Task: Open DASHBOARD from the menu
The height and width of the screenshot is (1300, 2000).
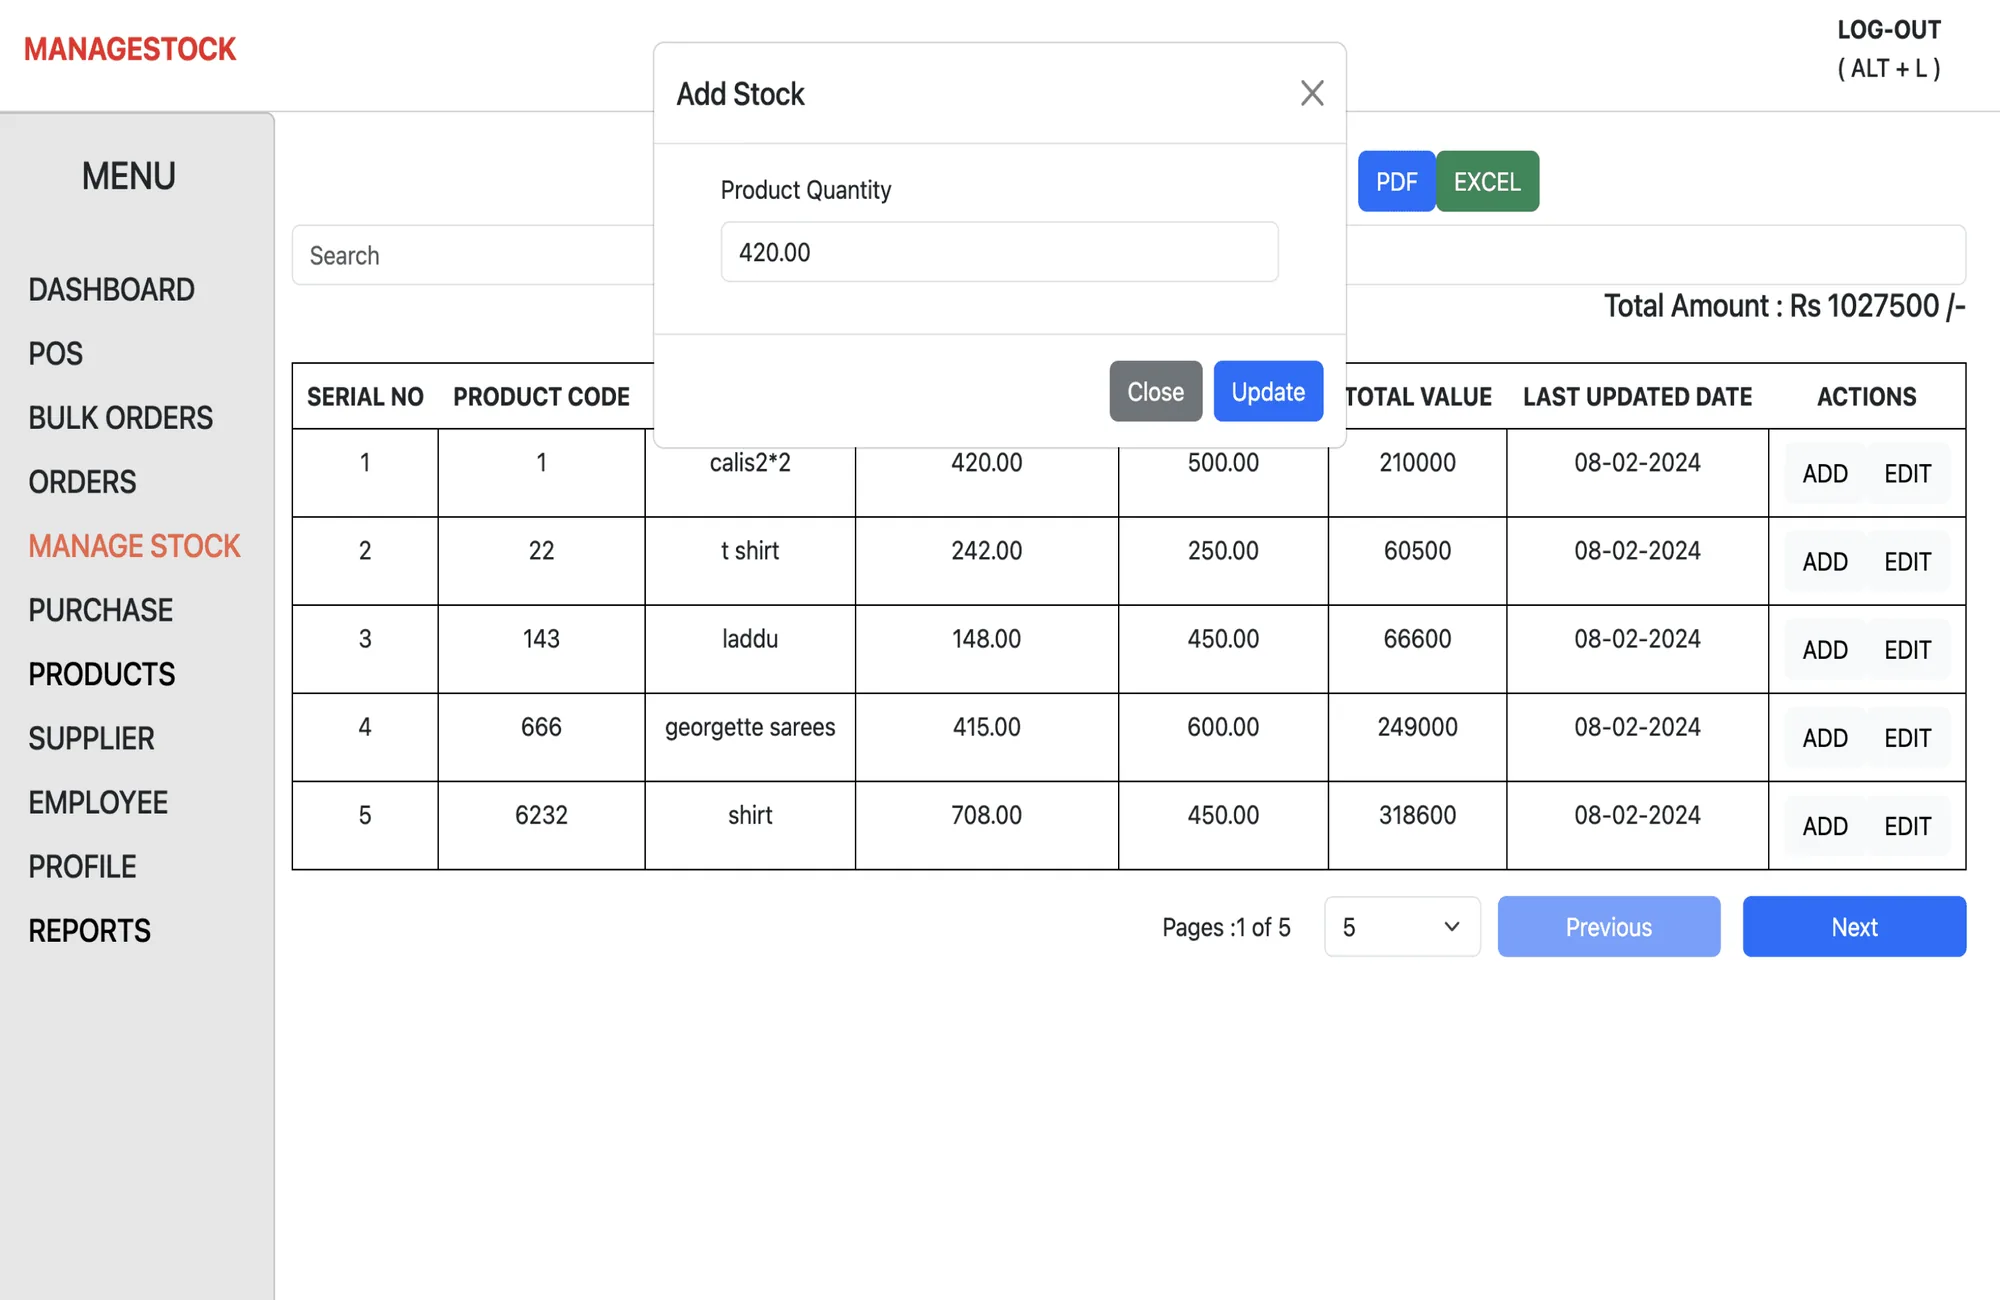Action: click(x=111, y=290)
